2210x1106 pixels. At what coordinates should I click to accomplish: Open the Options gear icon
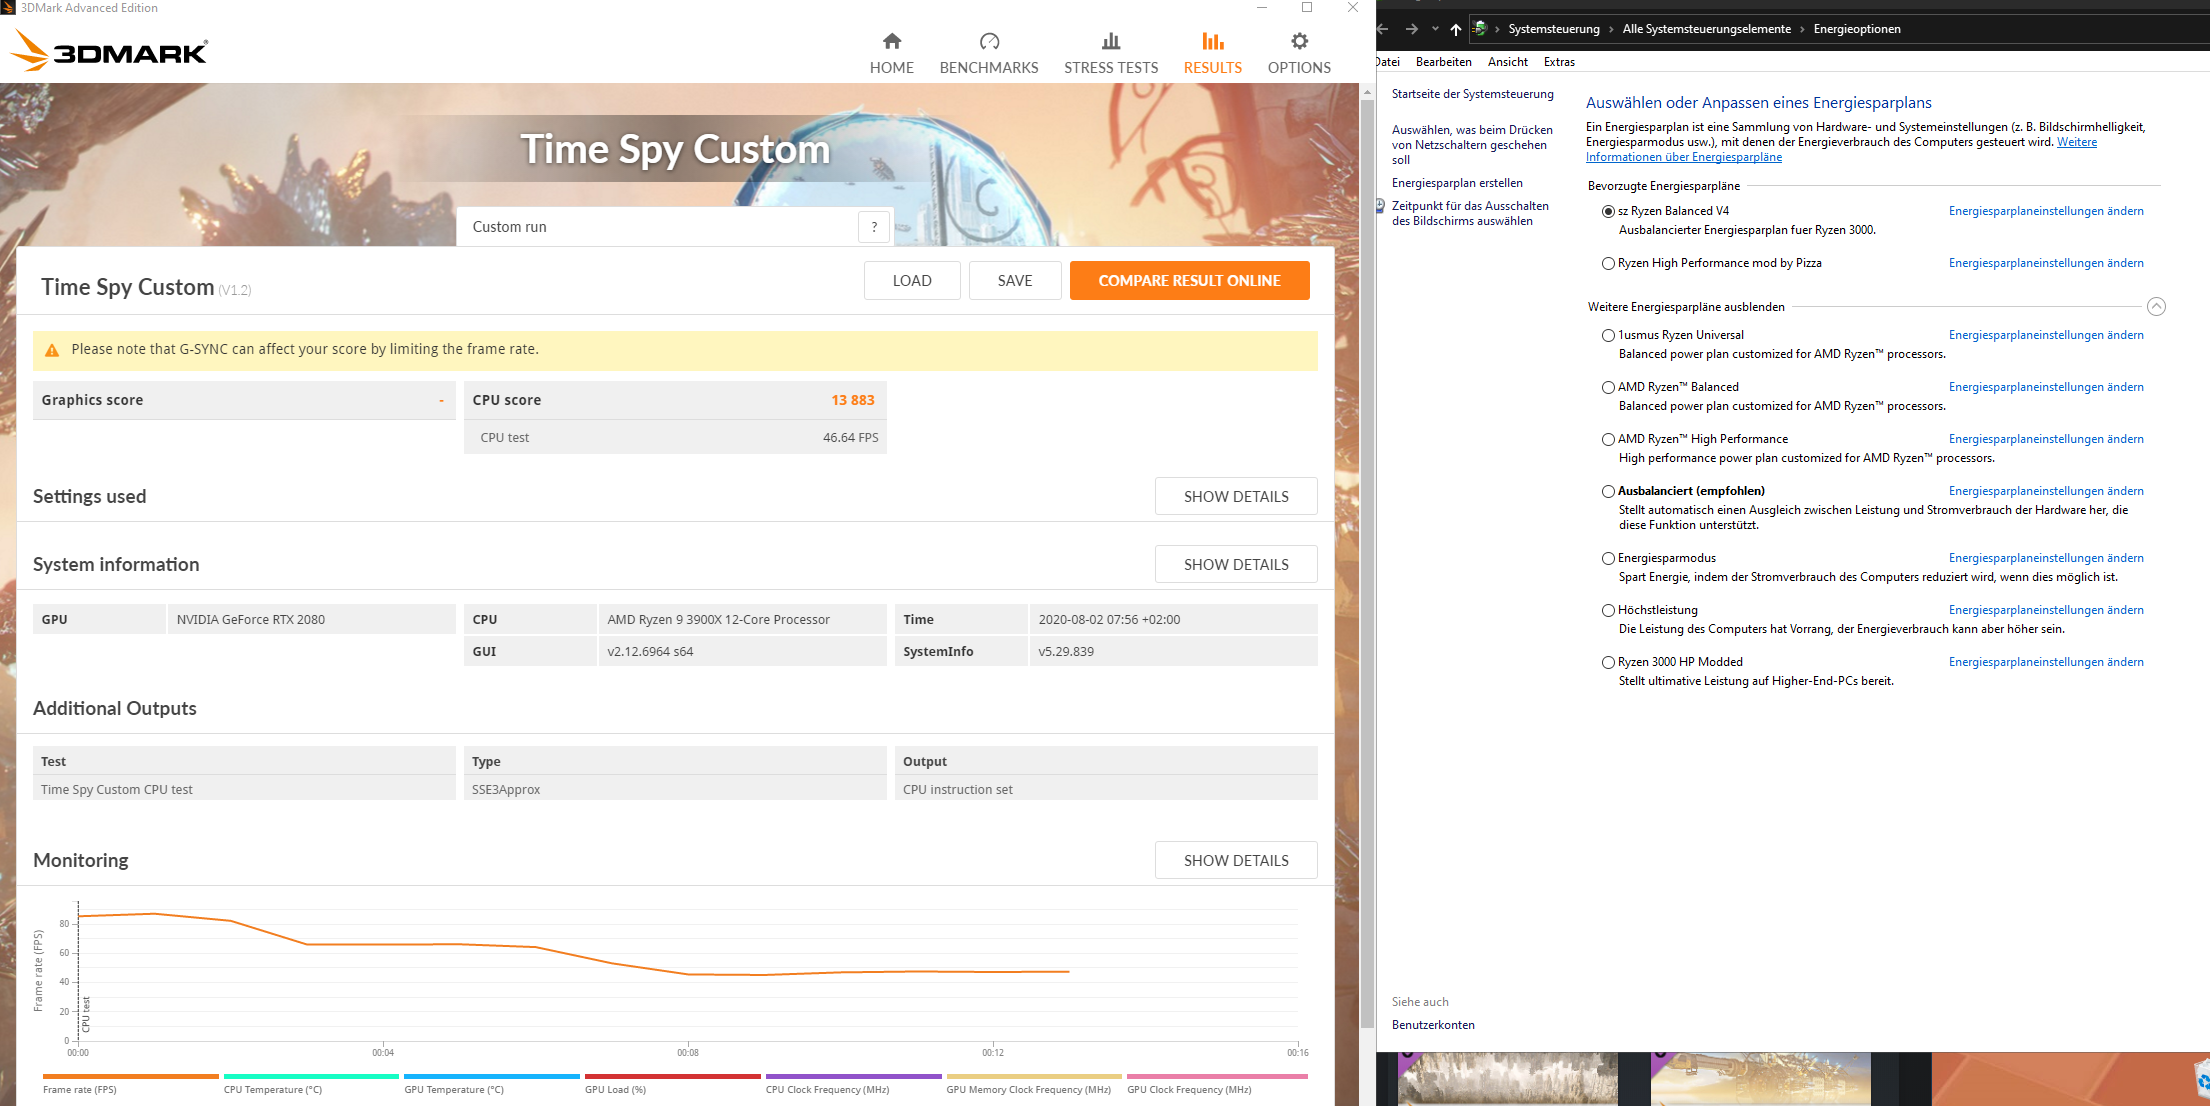[x=1299, y=41]
